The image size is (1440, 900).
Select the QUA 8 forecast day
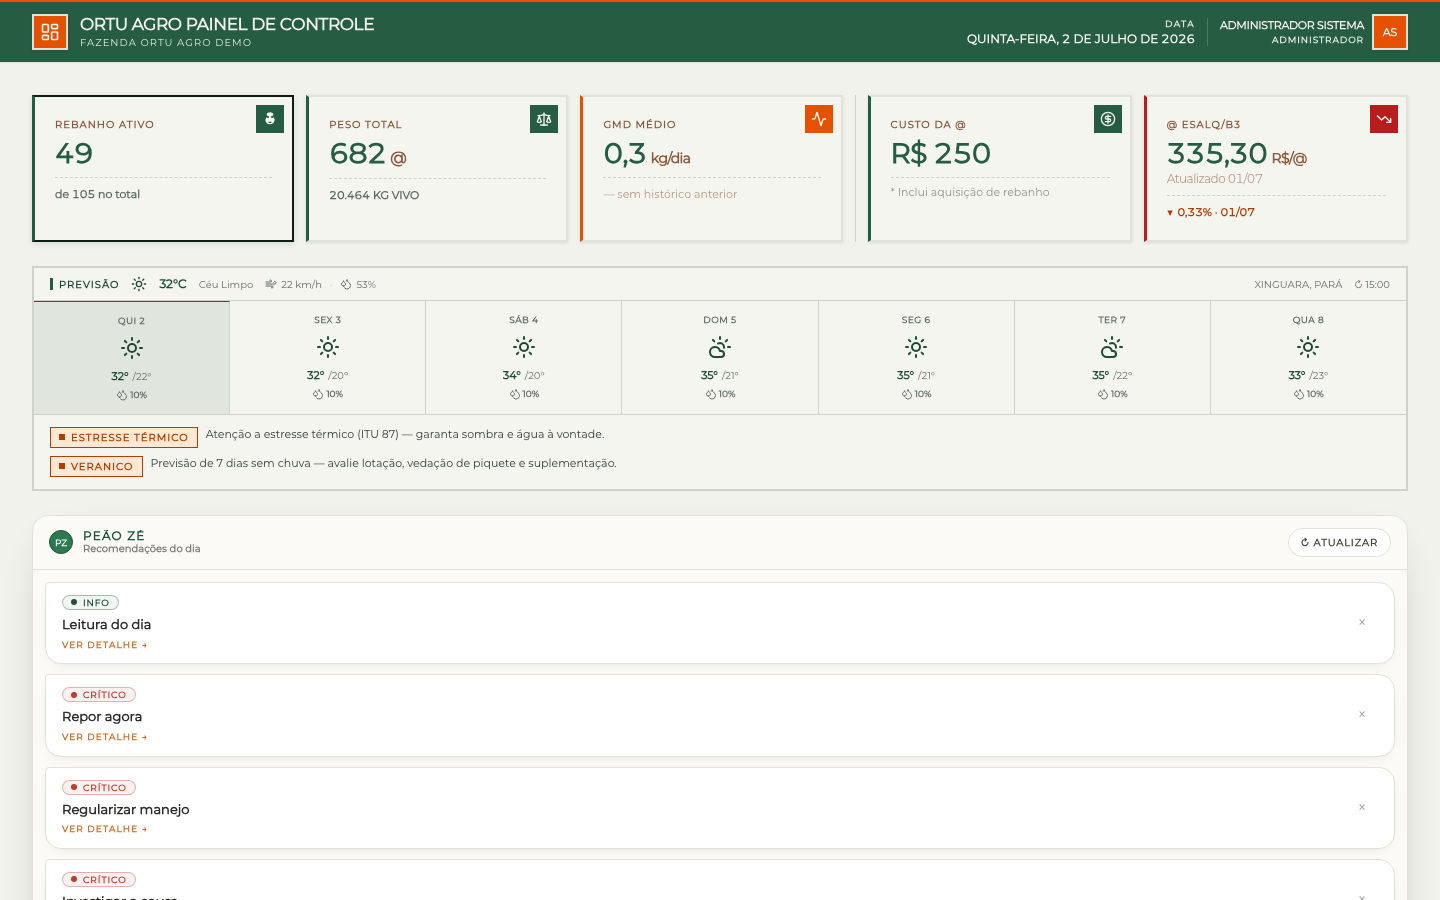point(1308,358)
